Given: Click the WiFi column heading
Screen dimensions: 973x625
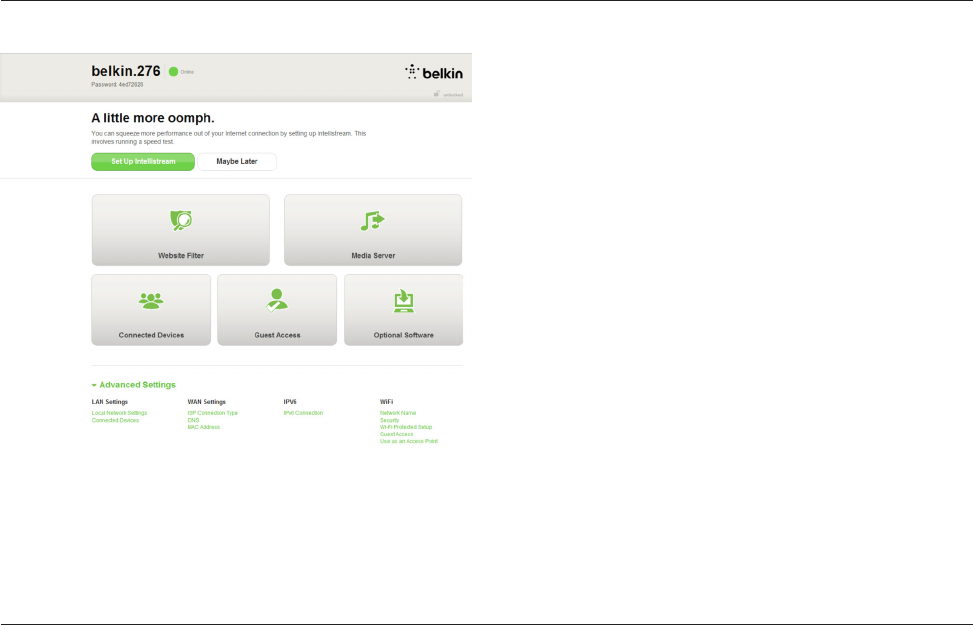Looking at the screenshot, I should (x=387, y=402).
